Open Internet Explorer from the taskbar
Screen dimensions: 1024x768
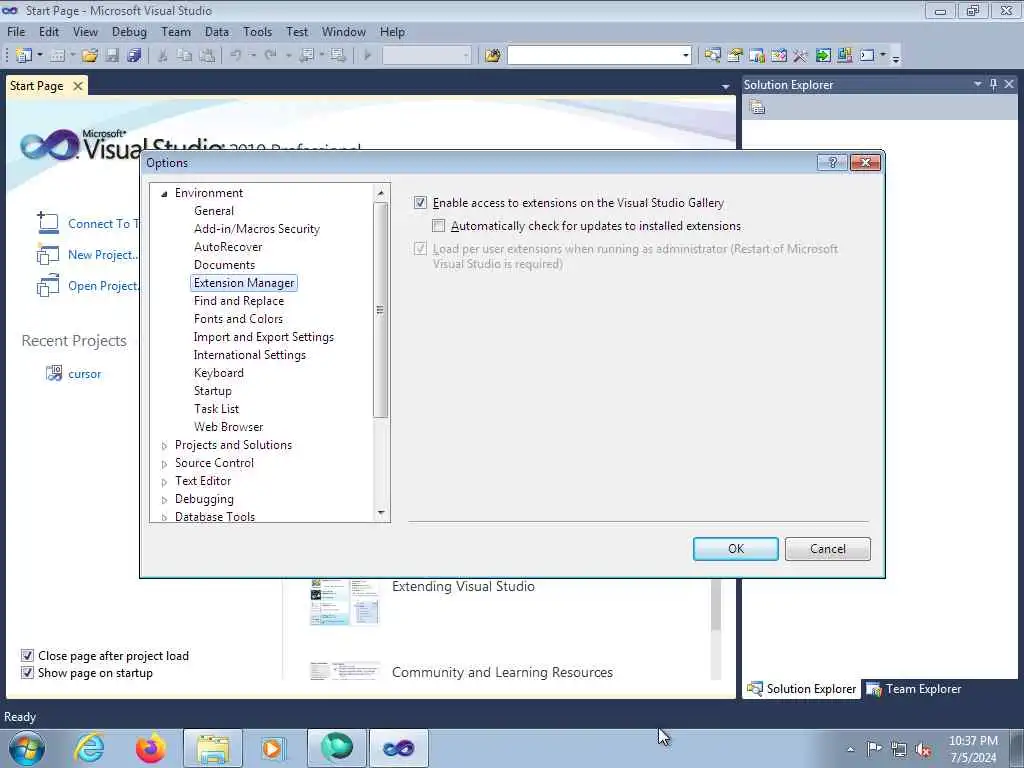point(89,748)
